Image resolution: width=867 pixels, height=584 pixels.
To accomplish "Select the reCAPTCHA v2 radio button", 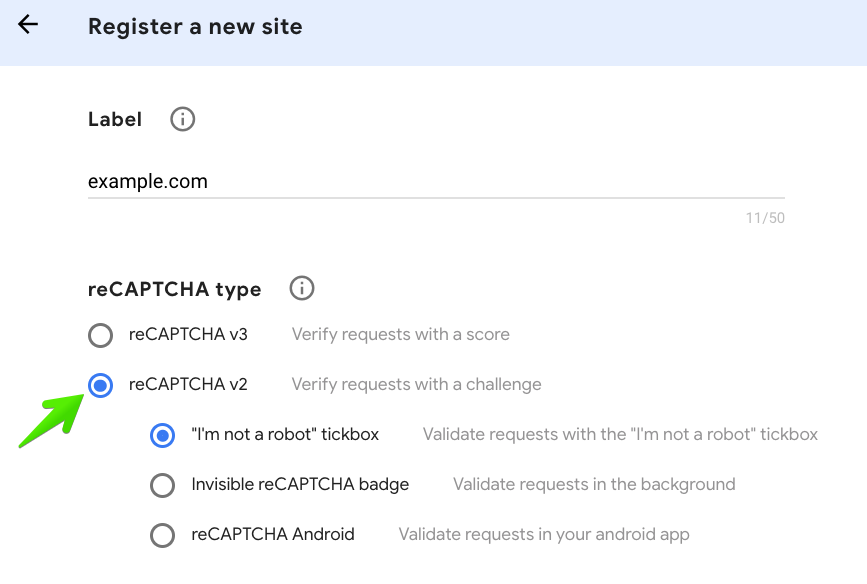I will (101, 385).
